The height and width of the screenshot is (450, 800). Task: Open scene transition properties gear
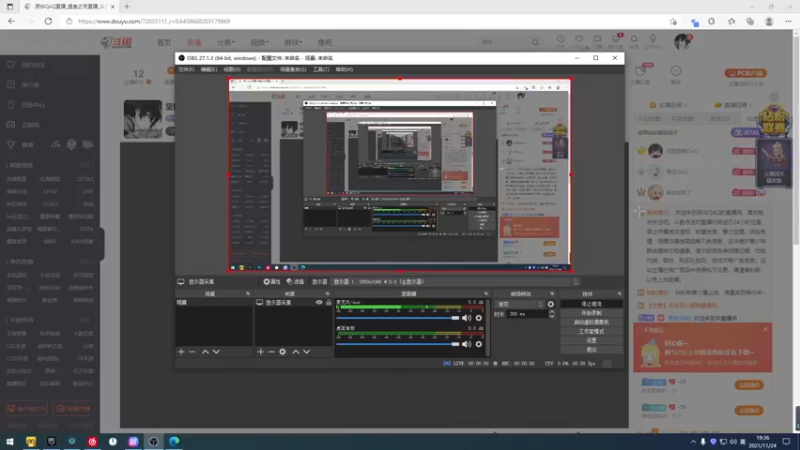[551, 304]
